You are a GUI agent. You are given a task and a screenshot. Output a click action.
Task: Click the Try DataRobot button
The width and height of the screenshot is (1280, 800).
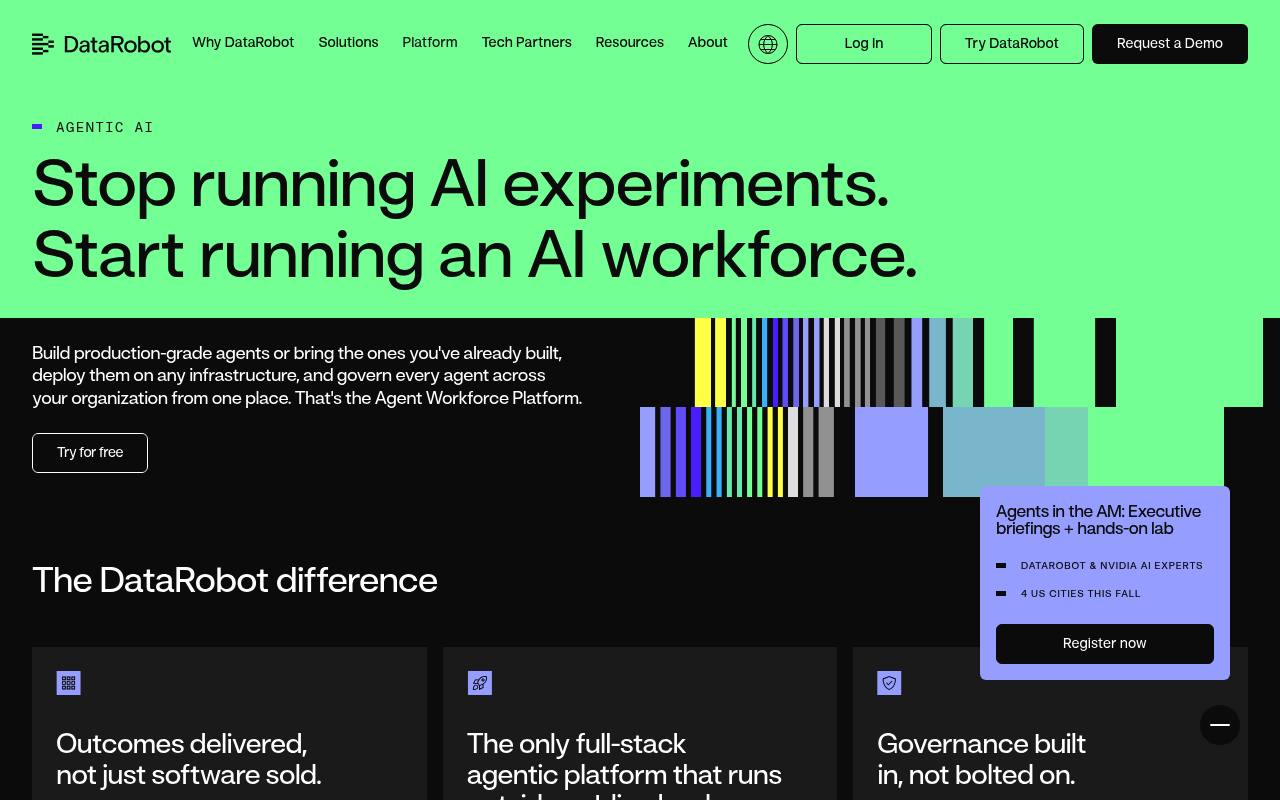tap(1012, 44)
